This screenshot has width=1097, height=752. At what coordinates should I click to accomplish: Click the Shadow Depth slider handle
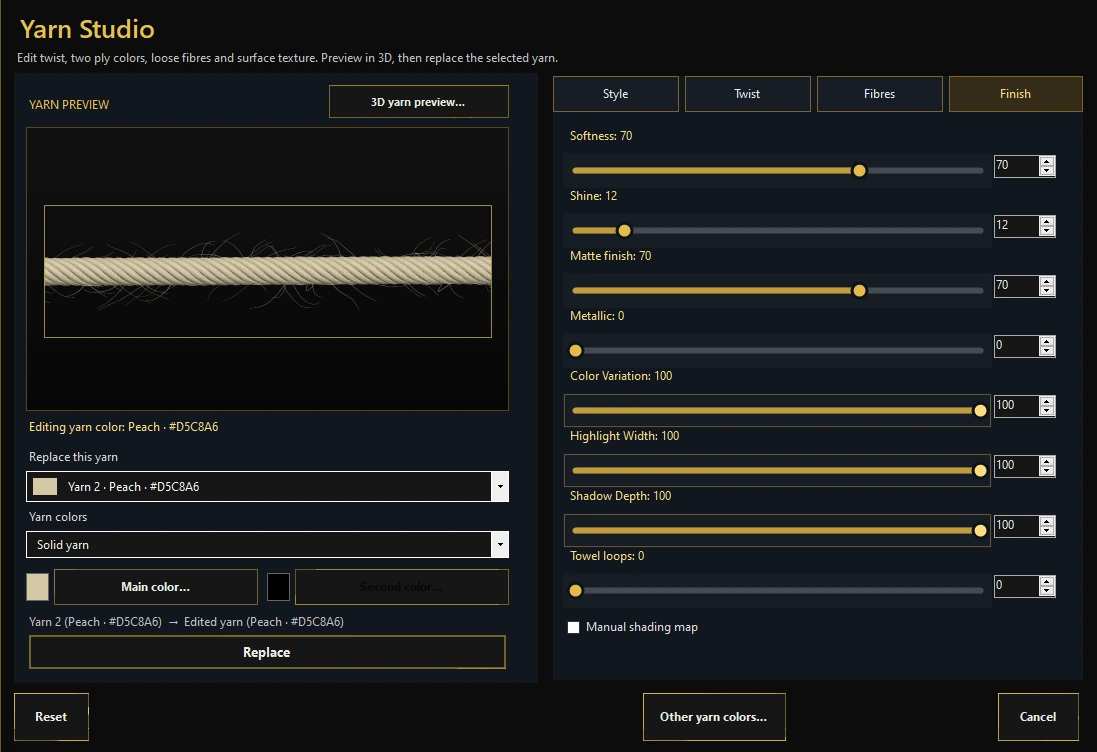pos(980,531)
